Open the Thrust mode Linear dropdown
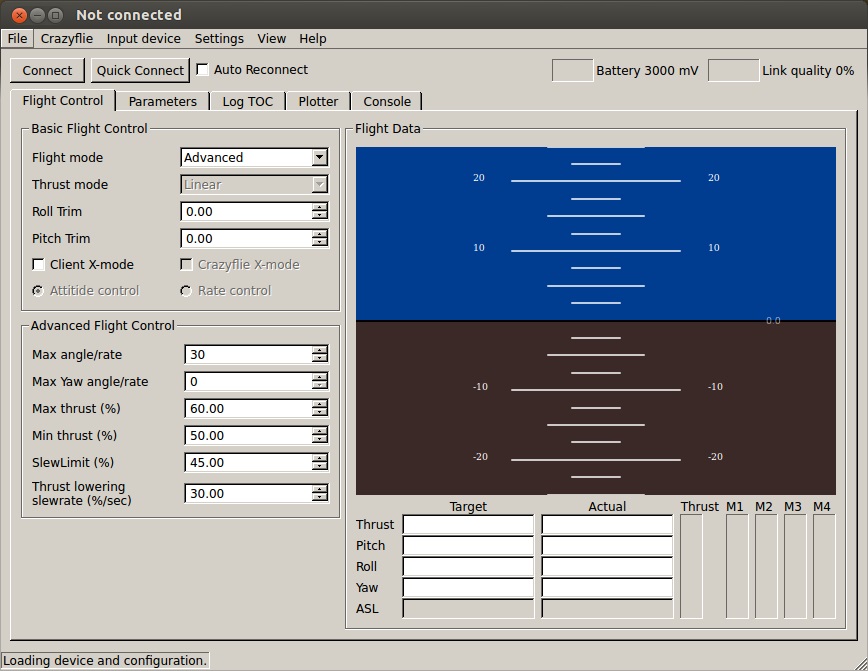The width and height of the screenshot is (868, 671). [255, 184]
